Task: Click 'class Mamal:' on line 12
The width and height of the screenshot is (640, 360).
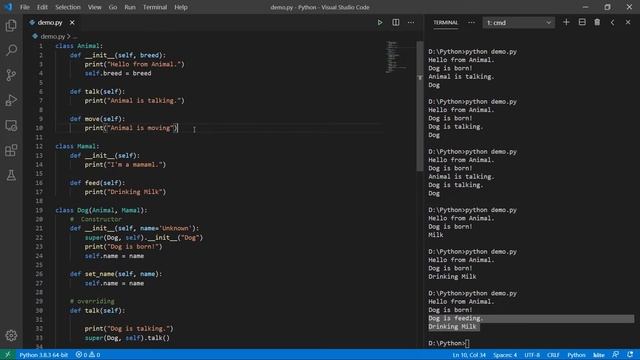Action: tap(77, 146)
